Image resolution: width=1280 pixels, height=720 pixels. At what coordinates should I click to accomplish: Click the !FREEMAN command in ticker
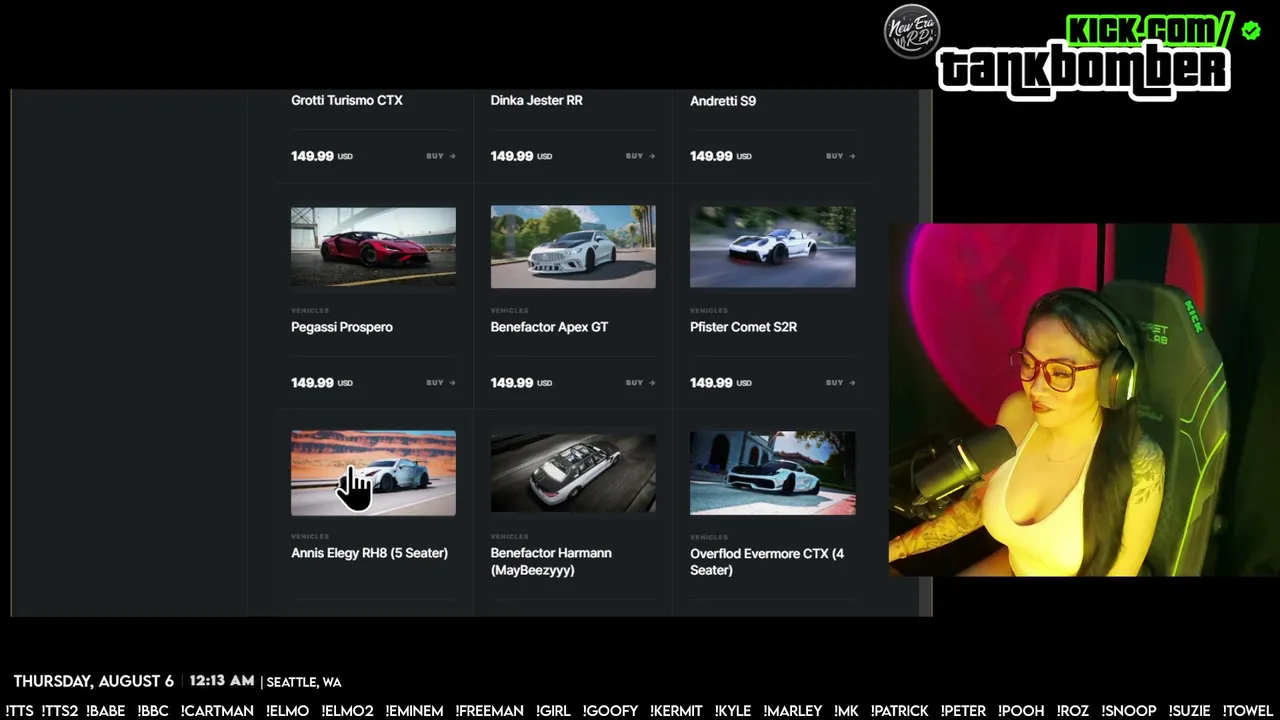point(490,711)
